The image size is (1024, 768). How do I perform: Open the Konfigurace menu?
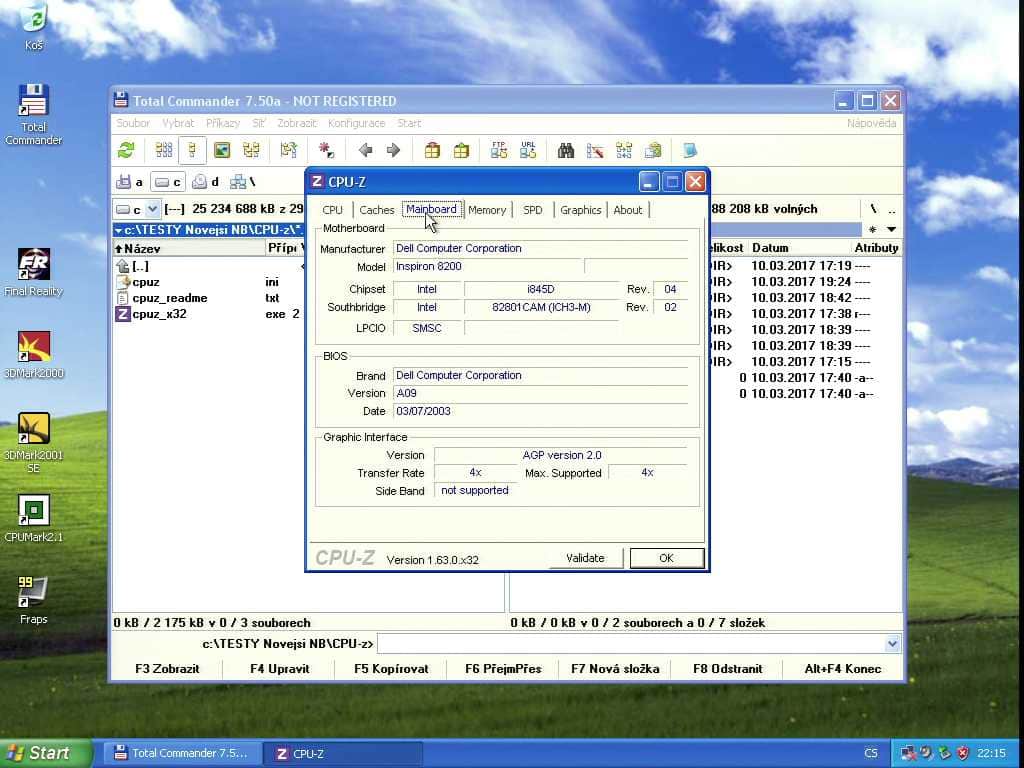click(357, 123)
